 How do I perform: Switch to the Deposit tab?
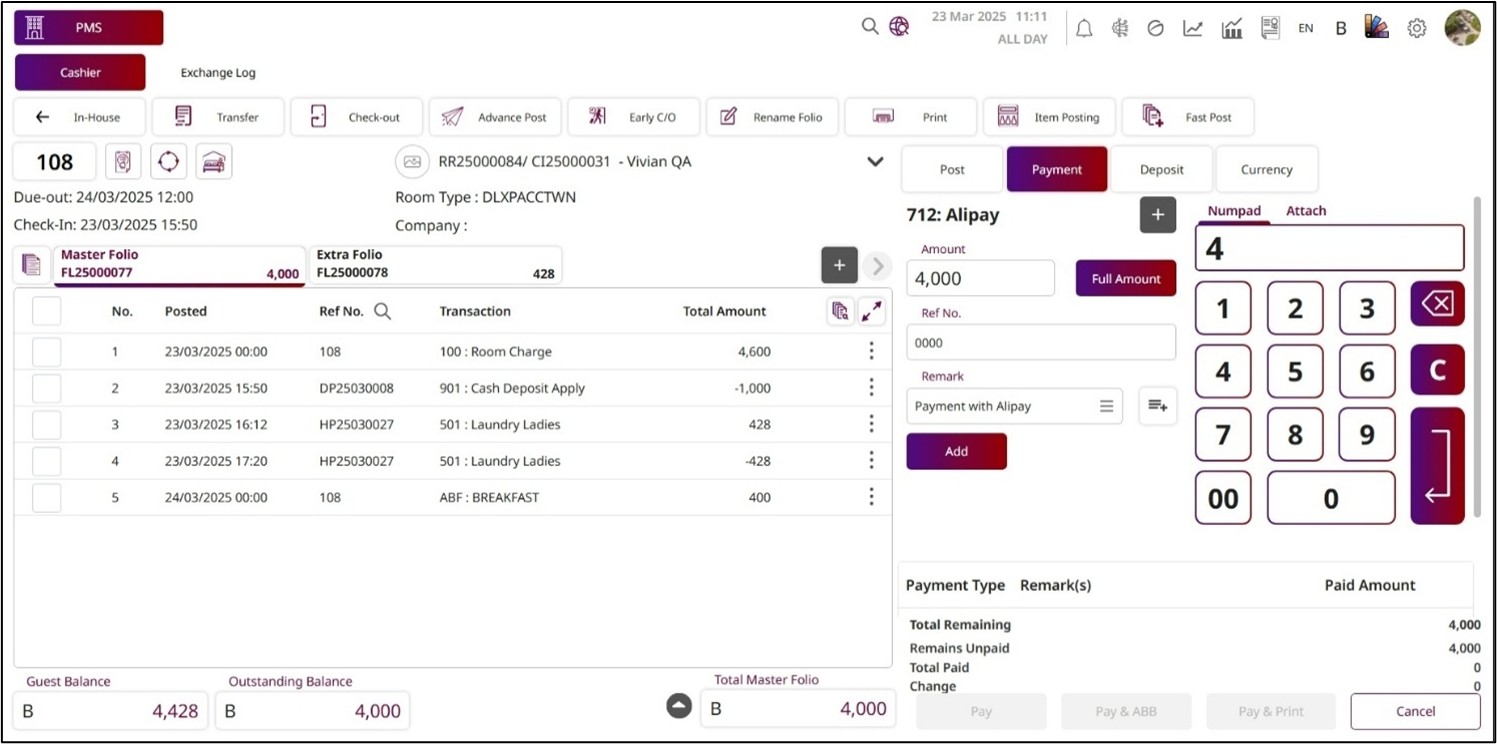pyautogui.click(x=1161, y=170)
